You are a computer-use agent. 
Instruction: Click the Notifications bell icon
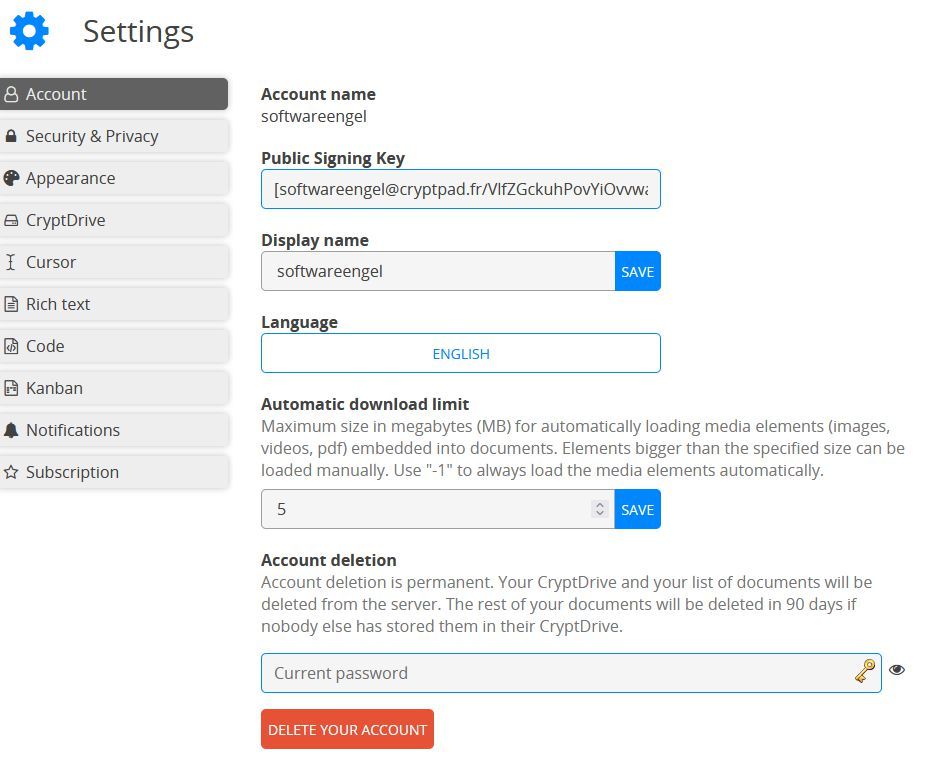pyautogui.click(x=11, y=430)
